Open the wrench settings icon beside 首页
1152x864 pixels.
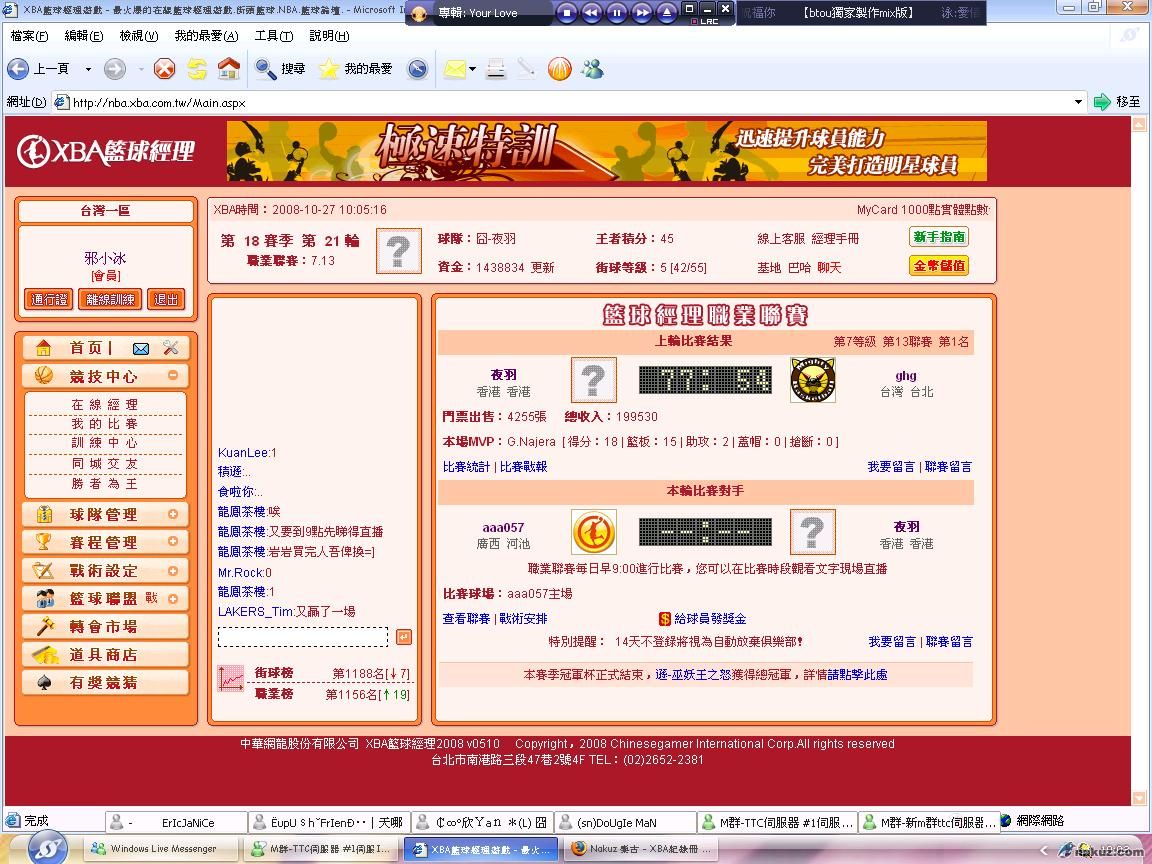170,348
